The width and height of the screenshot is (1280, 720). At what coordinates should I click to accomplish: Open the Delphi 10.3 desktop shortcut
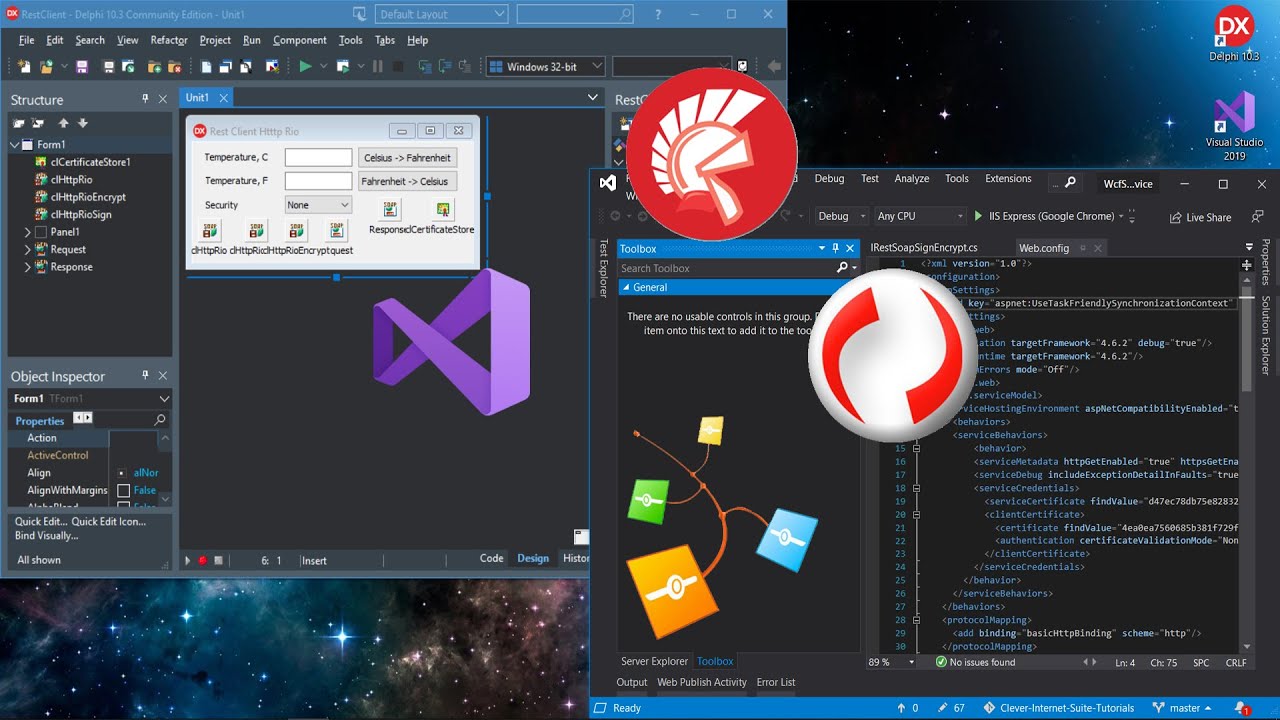click(x=1234, y=36)
